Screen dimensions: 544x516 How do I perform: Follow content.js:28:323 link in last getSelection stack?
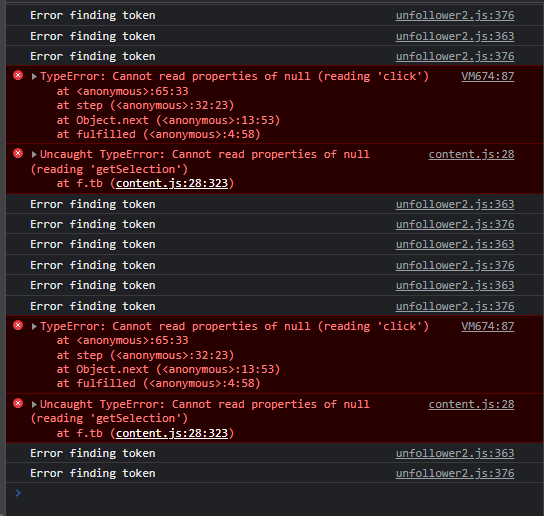pyautogui.click(x=172, y=433)
